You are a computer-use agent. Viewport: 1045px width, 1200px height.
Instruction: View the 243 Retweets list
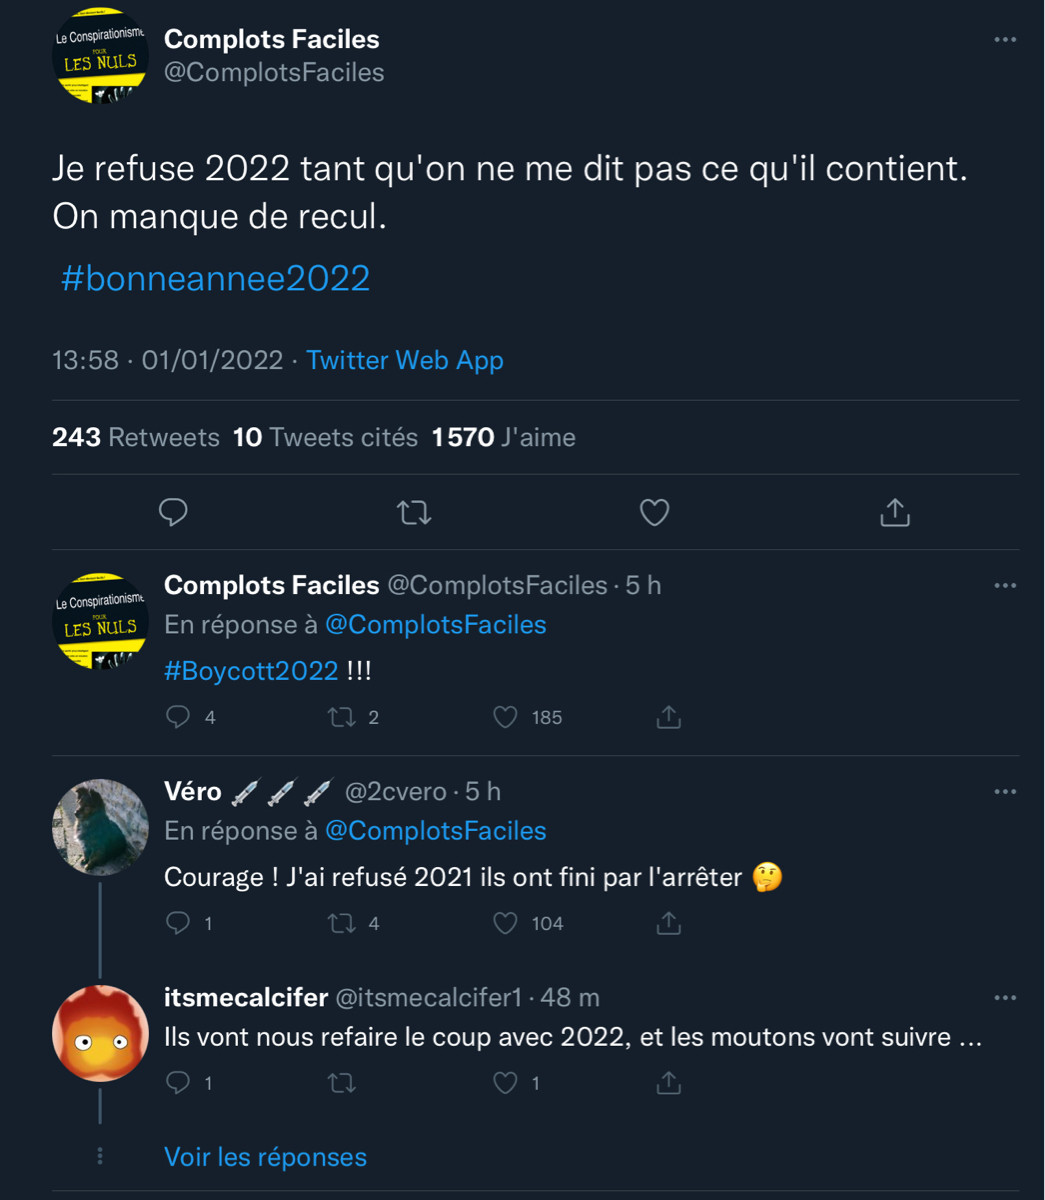point(136,437)
